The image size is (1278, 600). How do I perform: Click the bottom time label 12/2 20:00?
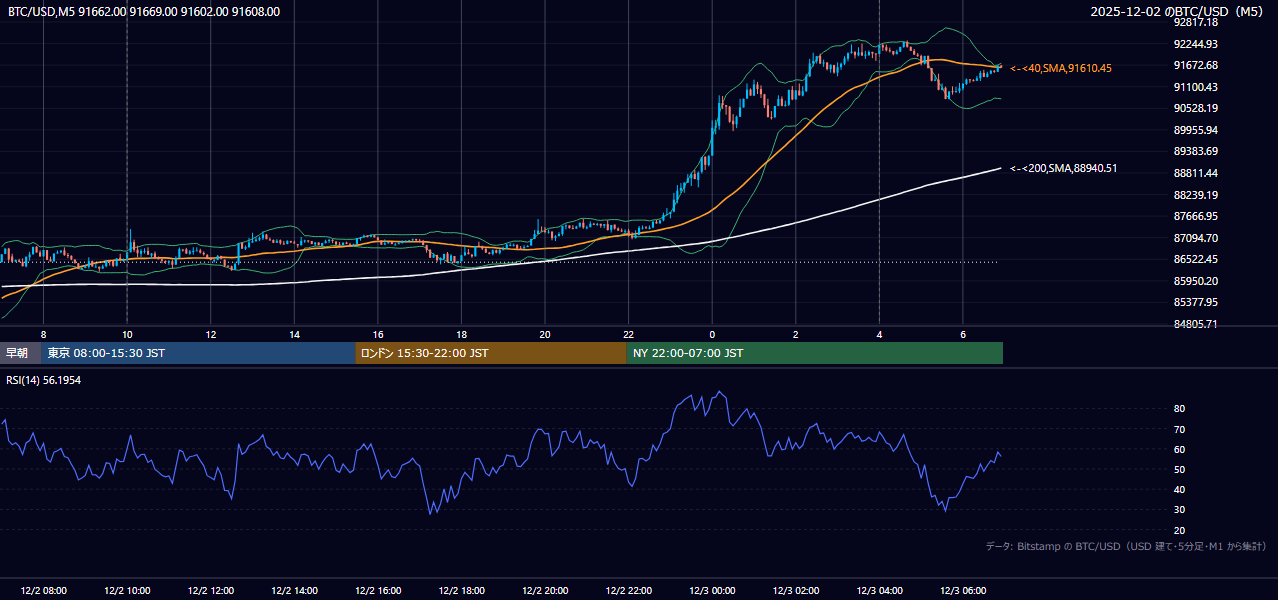tap(545, 591)
